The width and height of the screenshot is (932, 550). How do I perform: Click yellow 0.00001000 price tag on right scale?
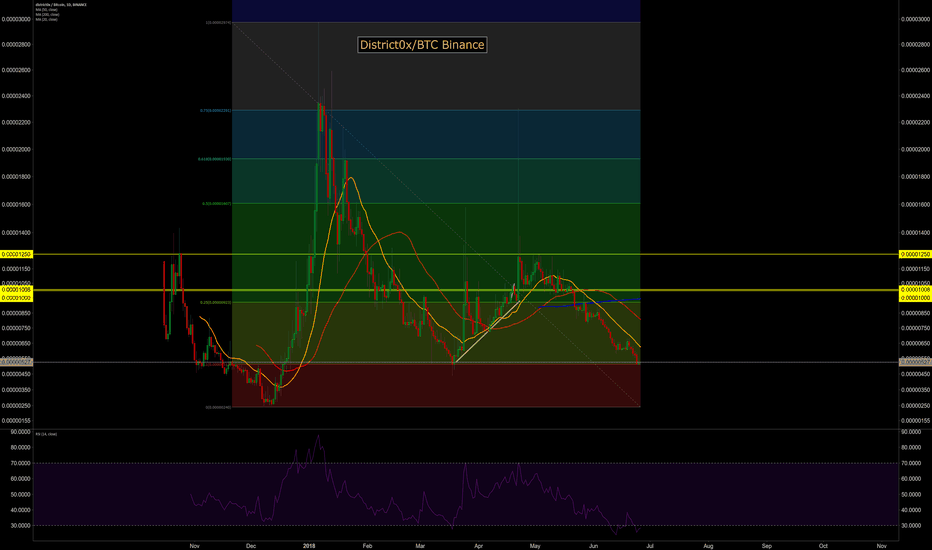click(x=915, y=298)
